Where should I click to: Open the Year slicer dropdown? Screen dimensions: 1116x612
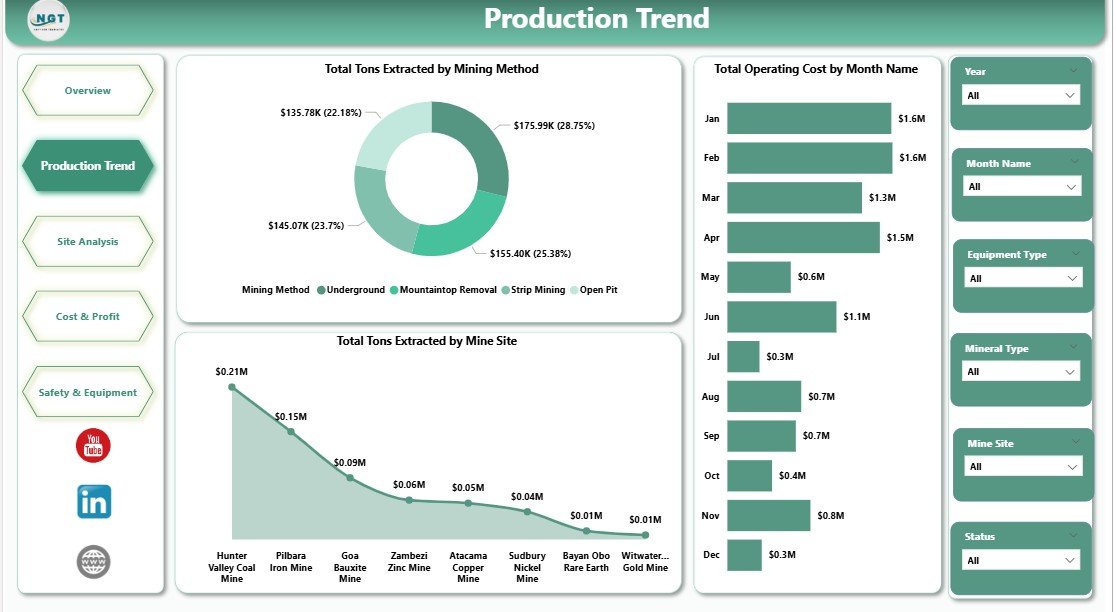(1021, 95)
